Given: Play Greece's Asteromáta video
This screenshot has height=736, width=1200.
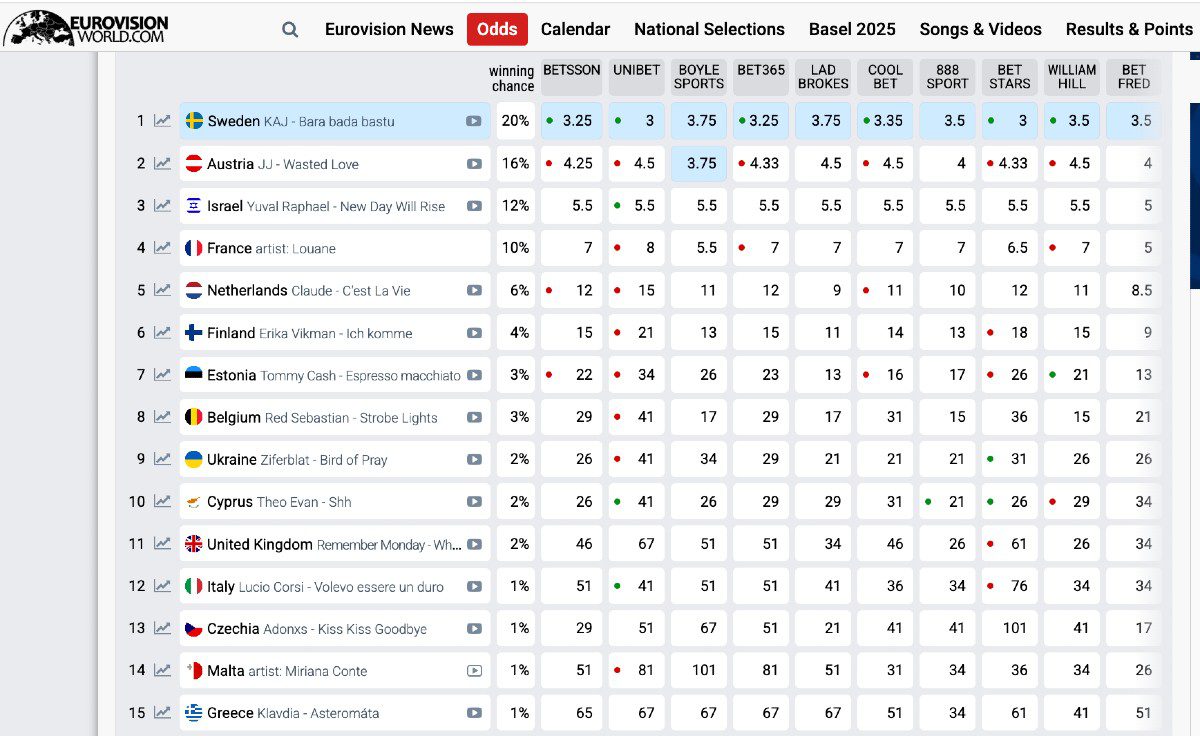Looking at the screenshot, I should (474, 713).
